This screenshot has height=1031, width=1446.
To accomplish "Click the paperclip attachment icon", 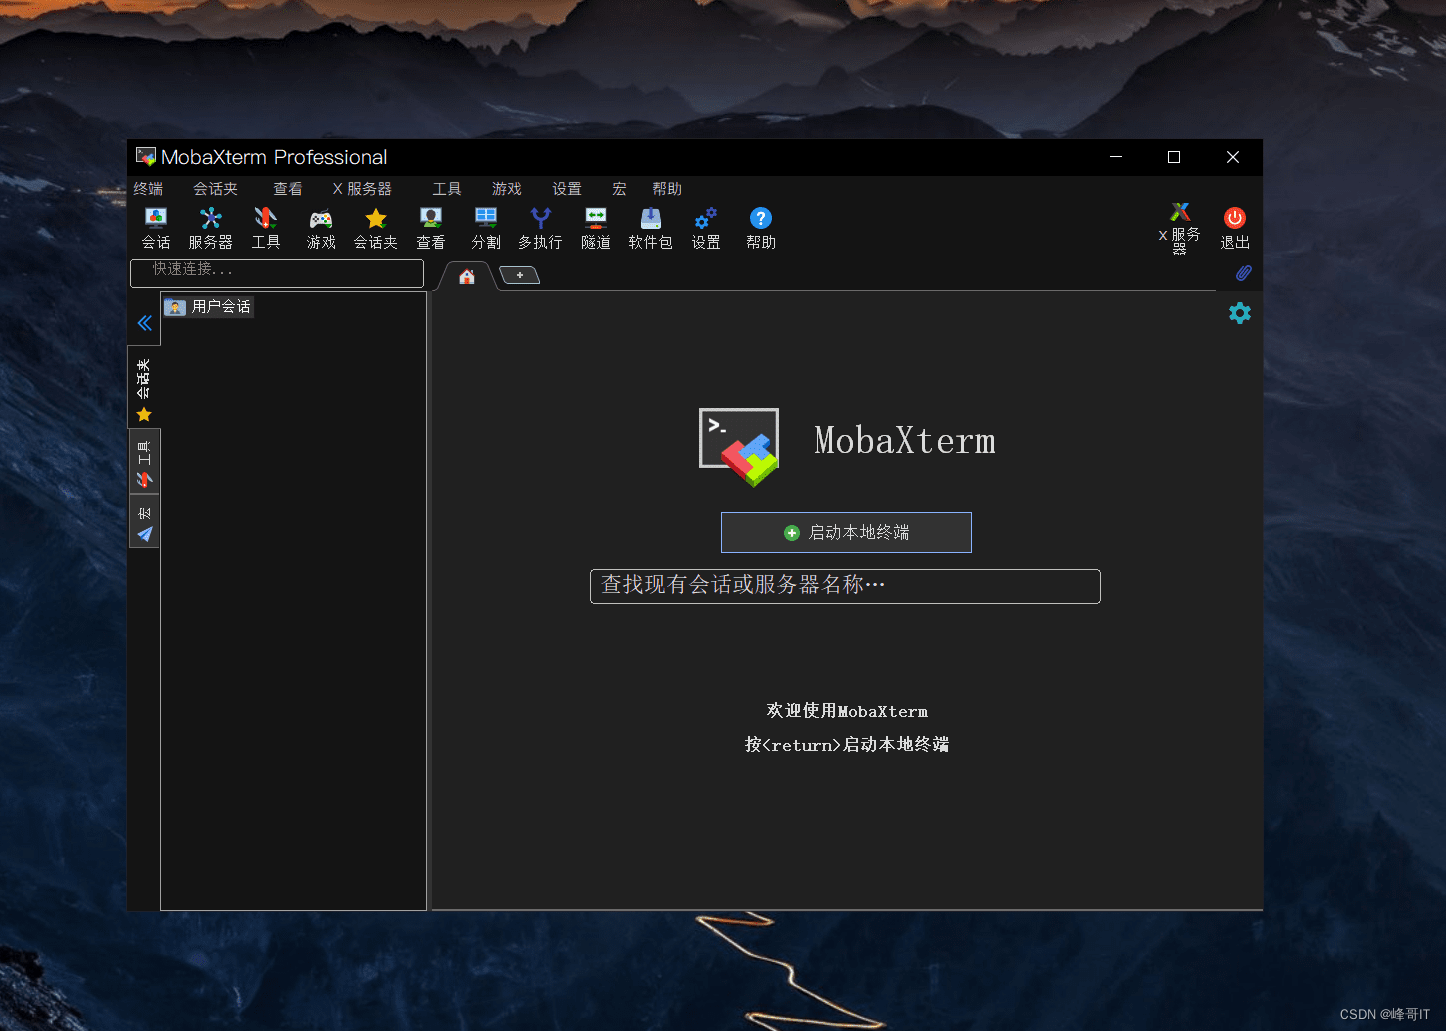I will [1244, 273].
